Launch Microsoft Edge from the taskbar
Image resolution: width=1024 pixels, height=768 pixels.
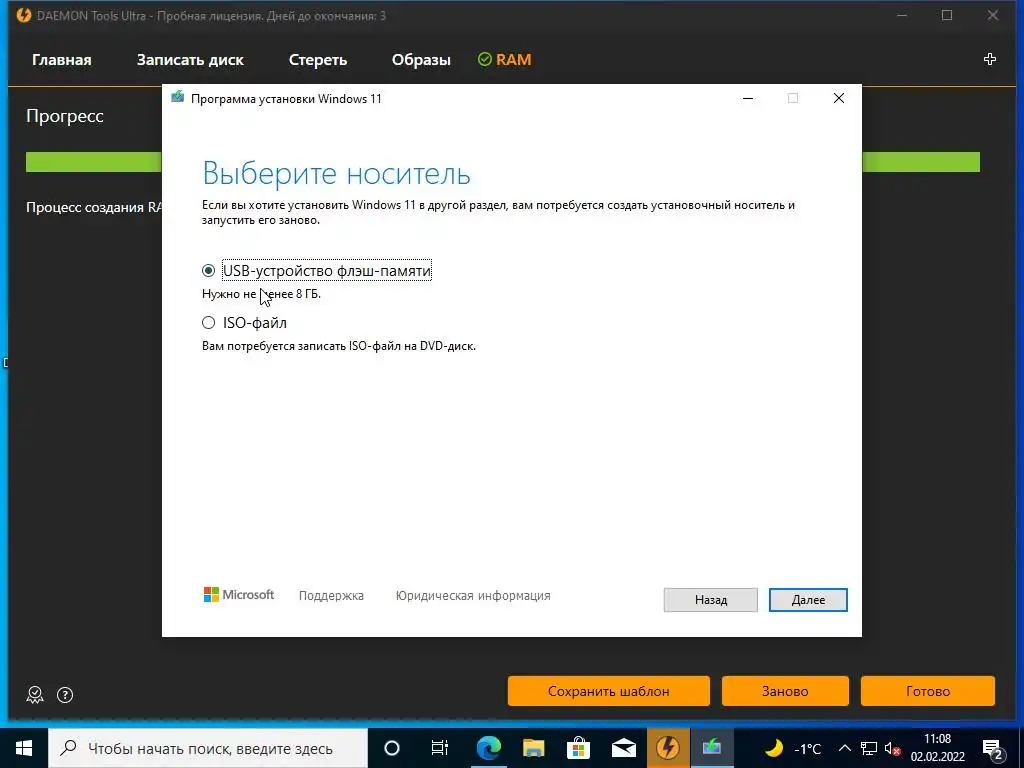click(x=488, y=748)
